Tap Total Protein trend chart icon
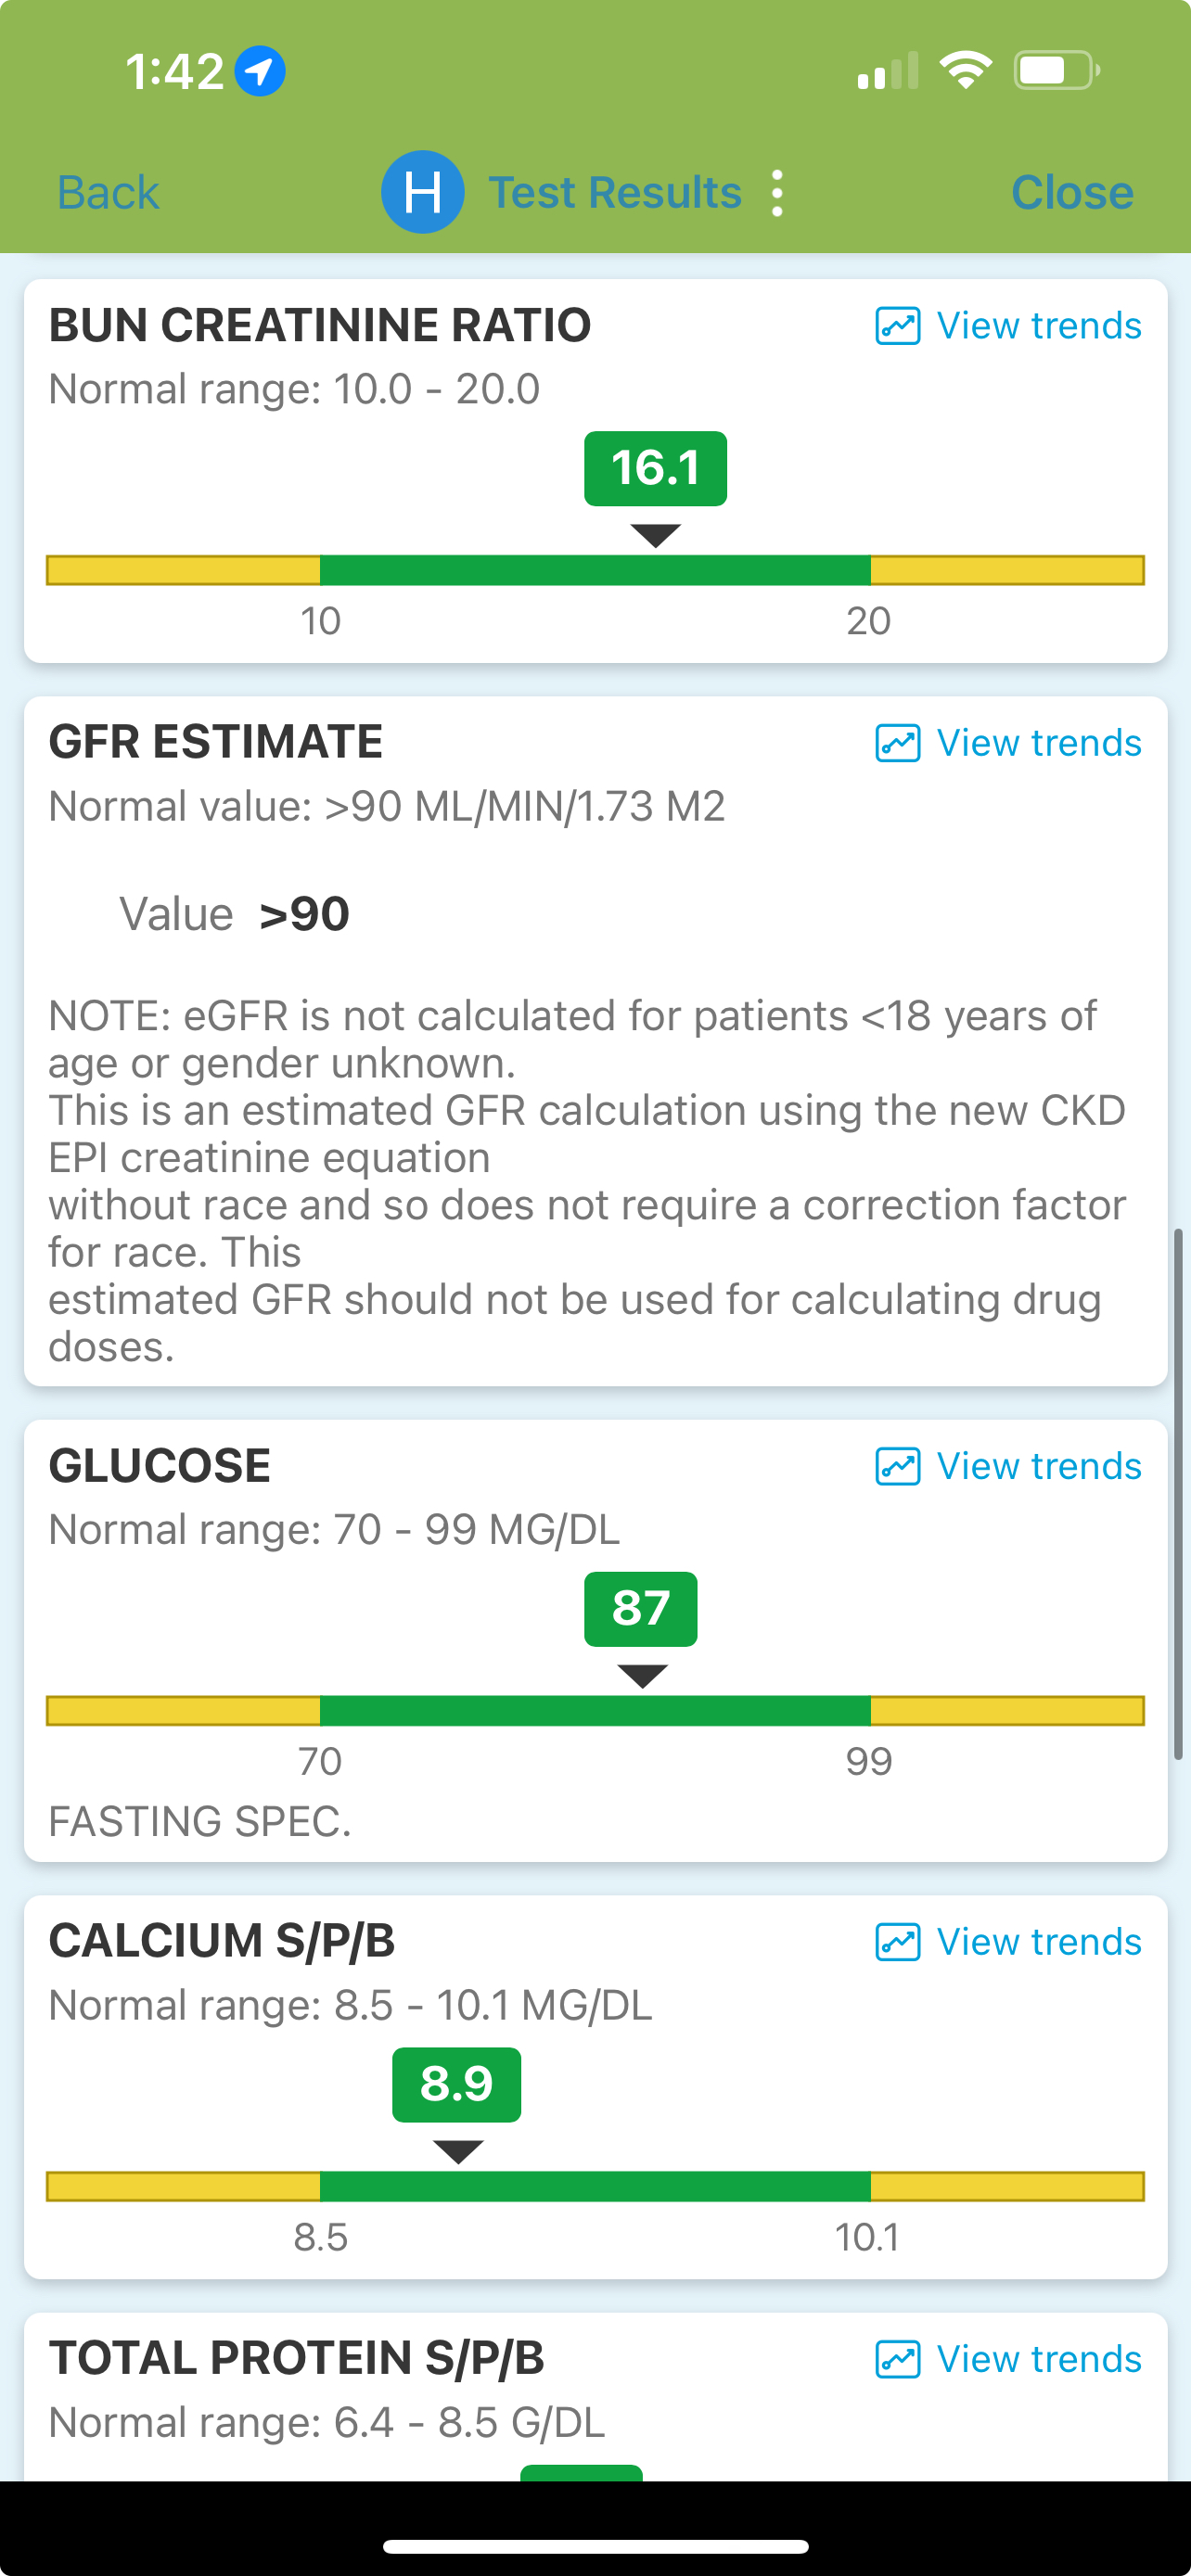1191x2576 pixels. (x=897, y=2359)
